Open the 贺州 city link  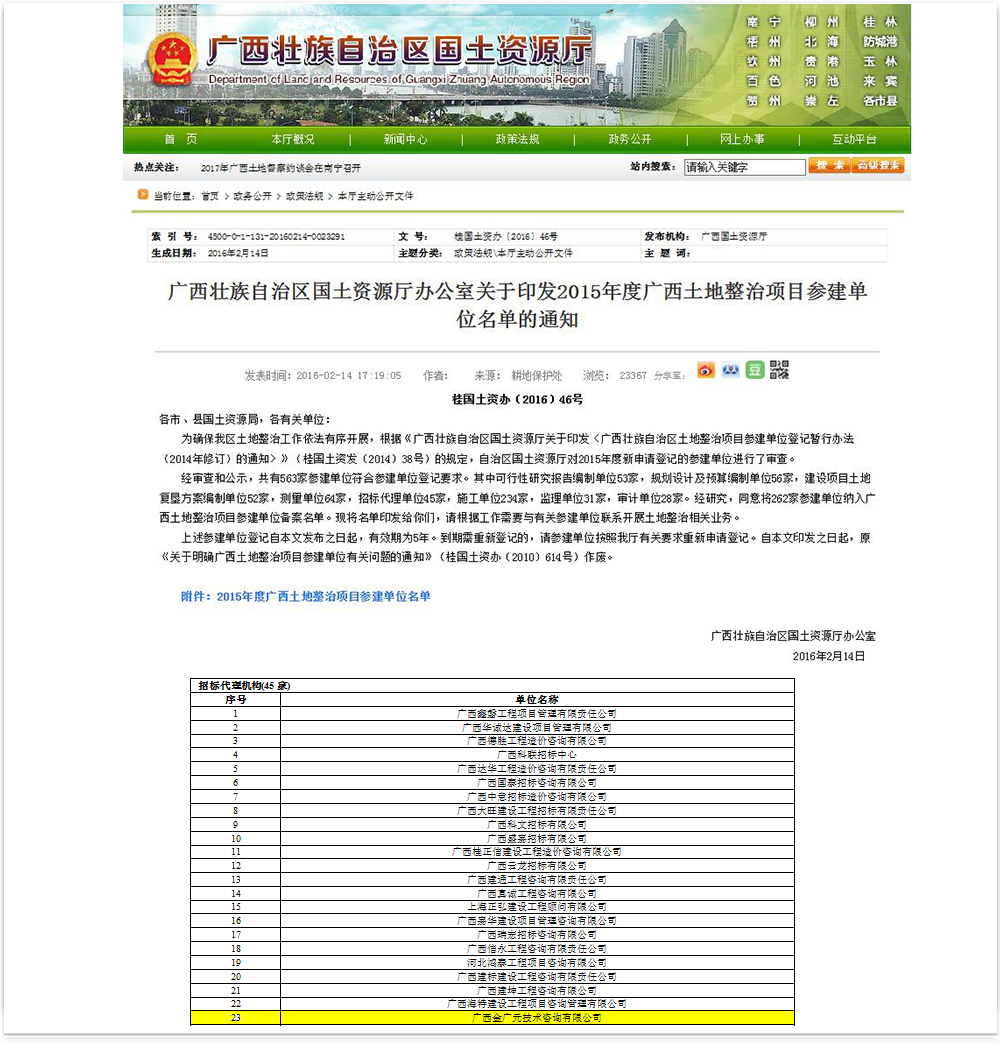point(764,101)
